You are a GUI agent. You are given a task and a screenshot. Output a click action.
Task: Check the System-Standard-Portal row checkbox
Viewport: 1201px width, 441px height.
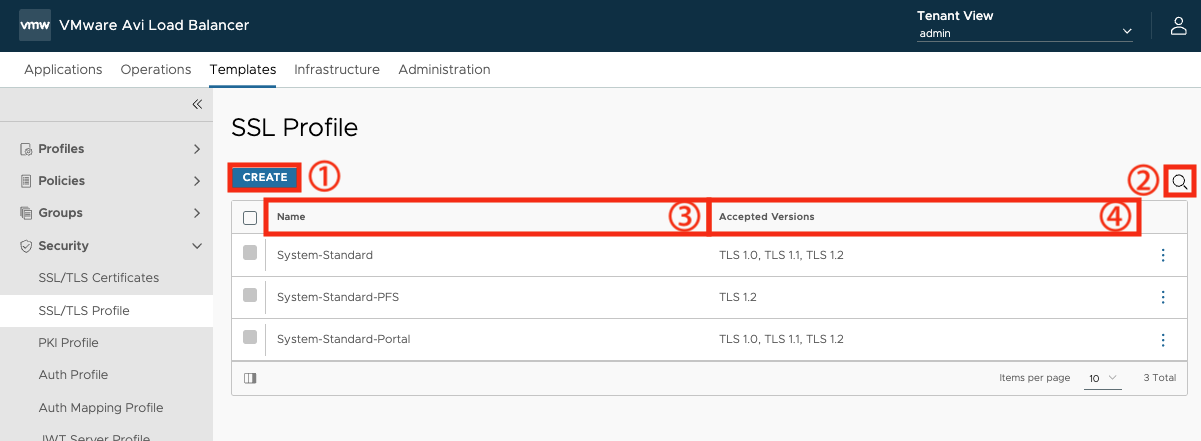[250, 338]
